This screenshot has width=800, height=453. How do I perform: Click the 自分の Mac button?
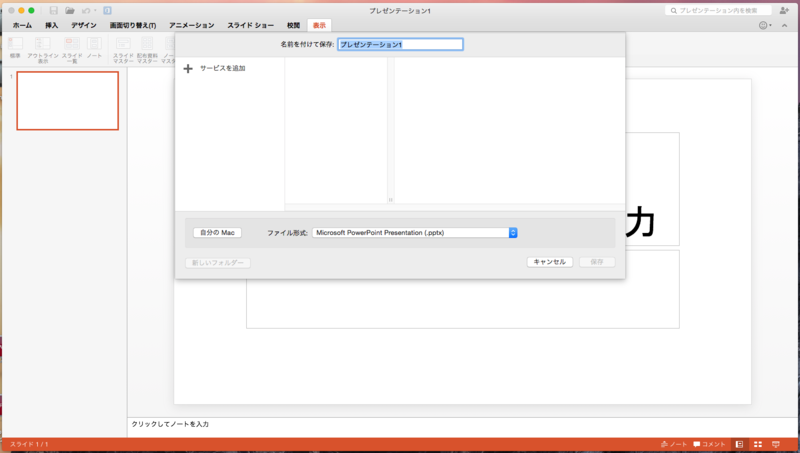coord(217,233)
